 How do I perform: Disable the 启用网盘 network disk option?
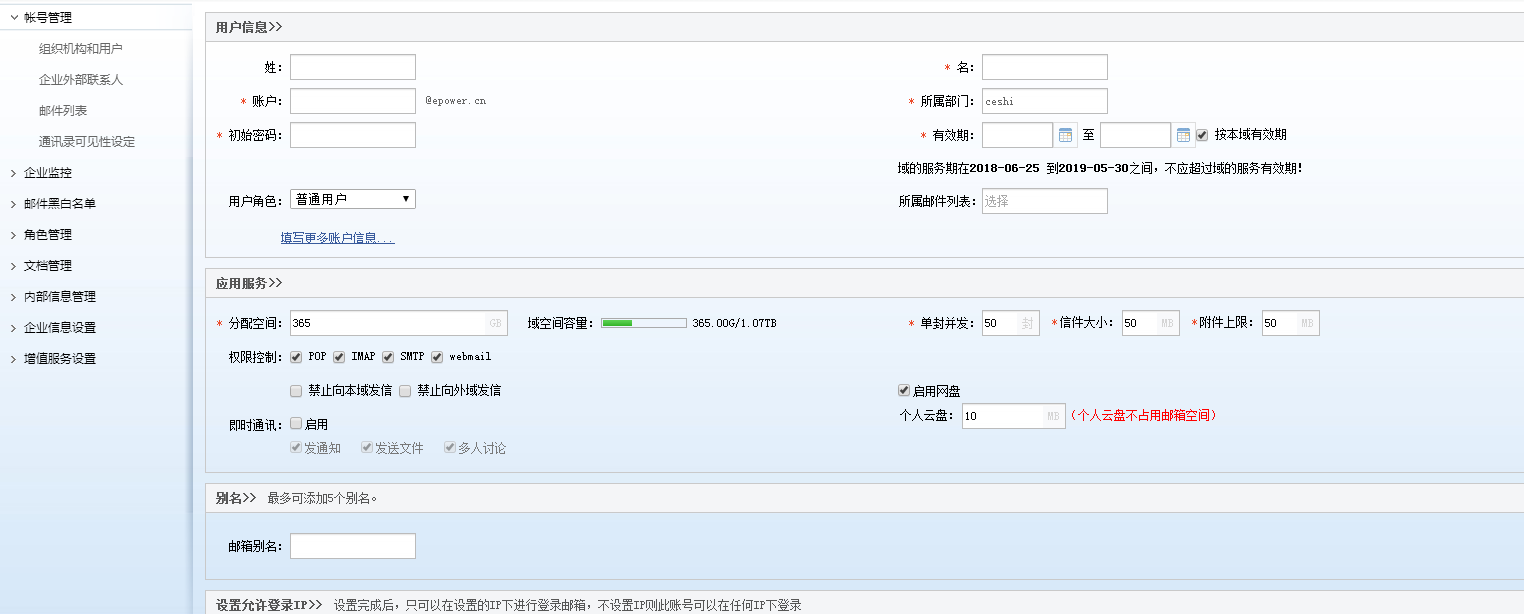[x=902, y=391]
